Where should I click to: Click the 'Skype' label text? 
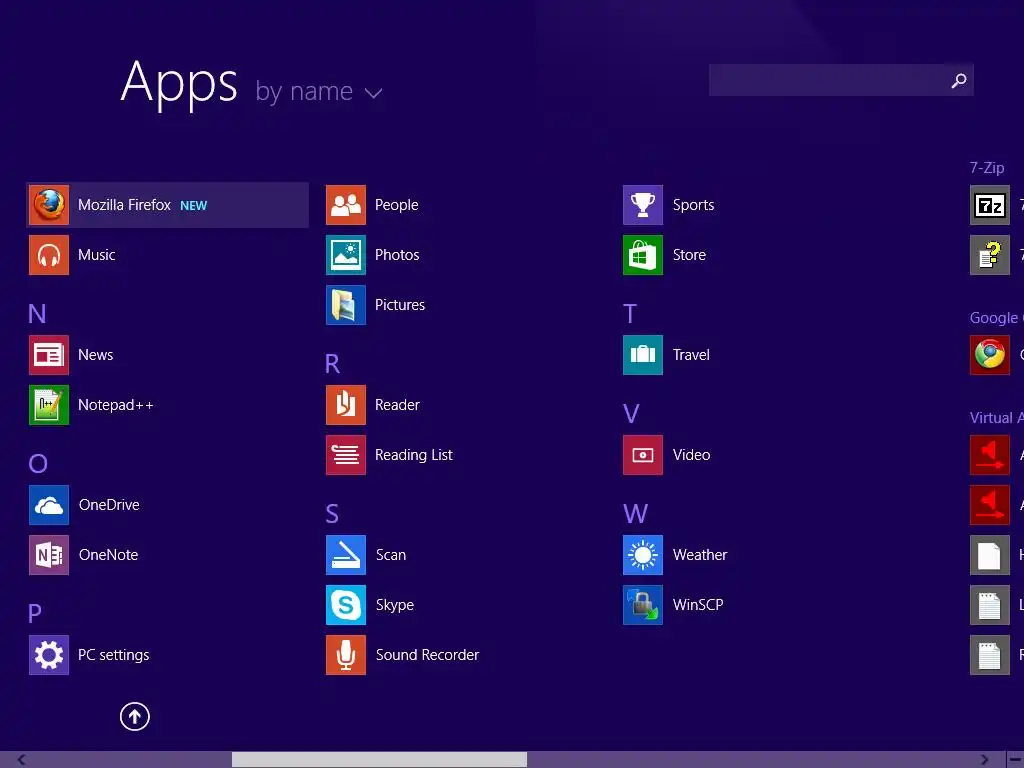(394, 605)
